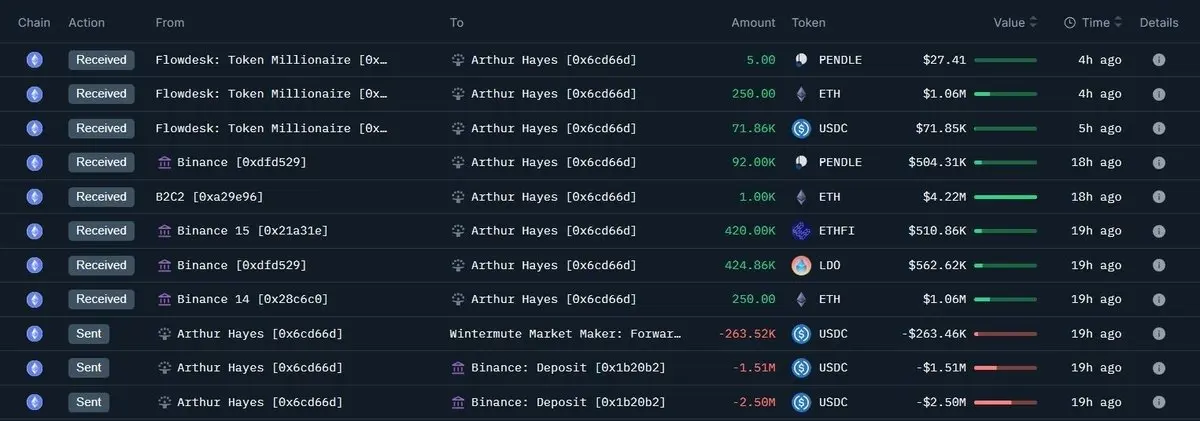Open Arthur Hayes sender link in the -2.50M row
The image size is (1200, 421).
[259, 402]
